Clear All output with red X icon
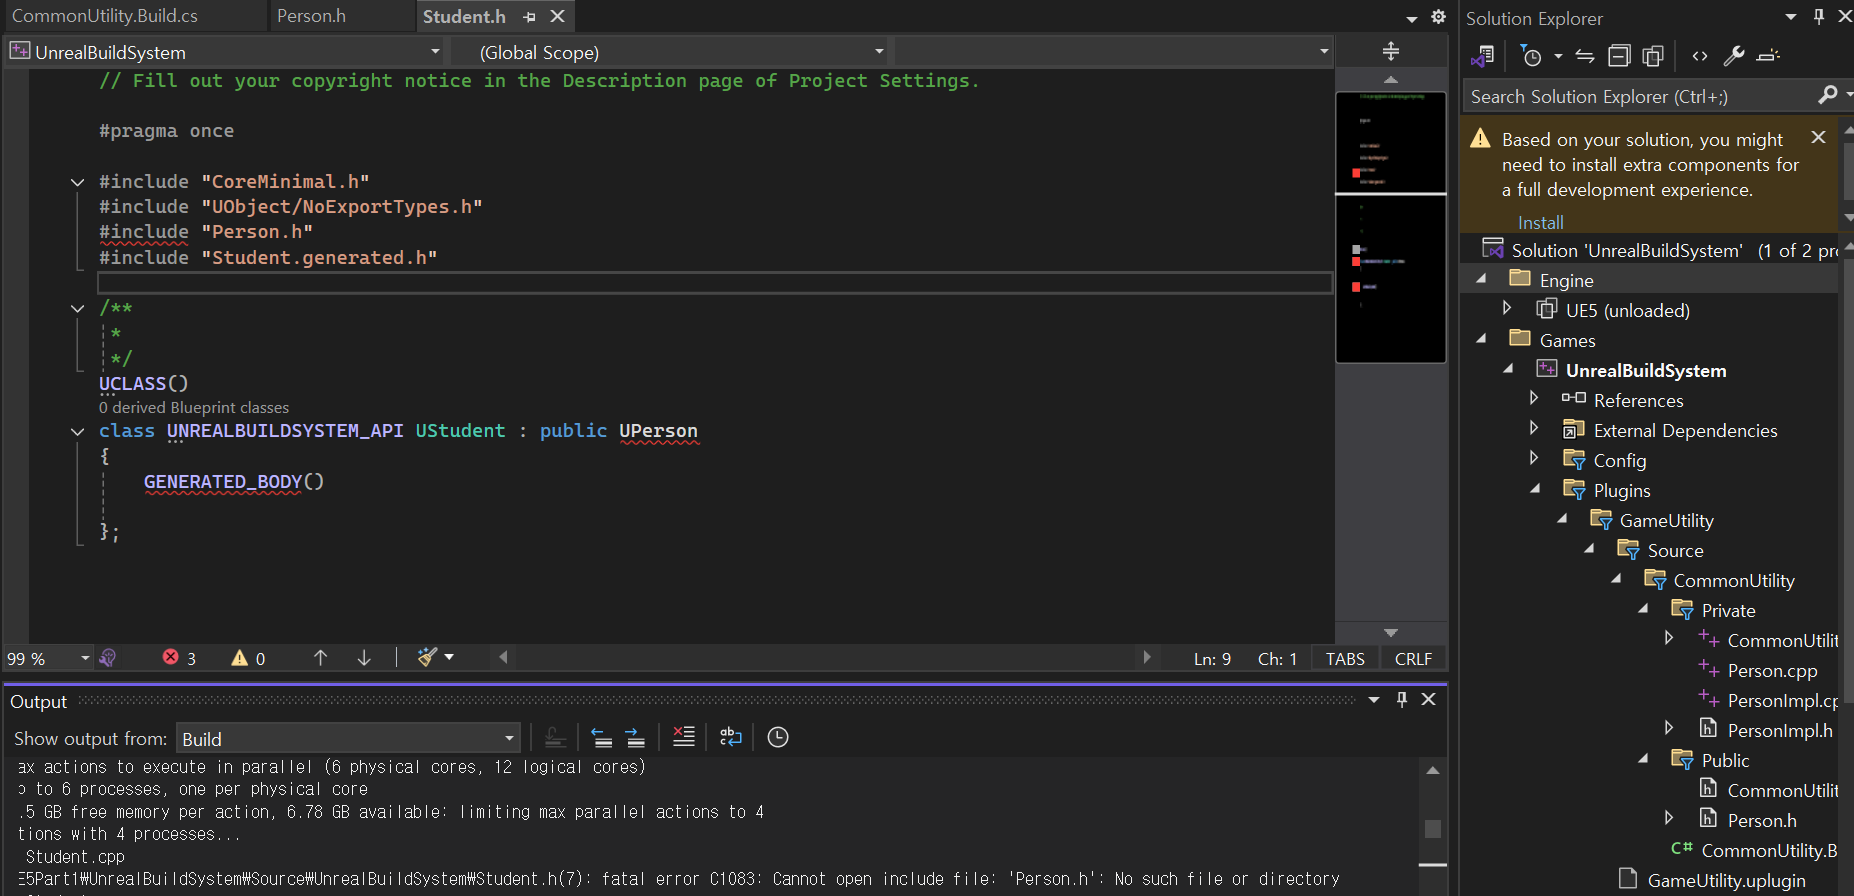 coord(684,737)
